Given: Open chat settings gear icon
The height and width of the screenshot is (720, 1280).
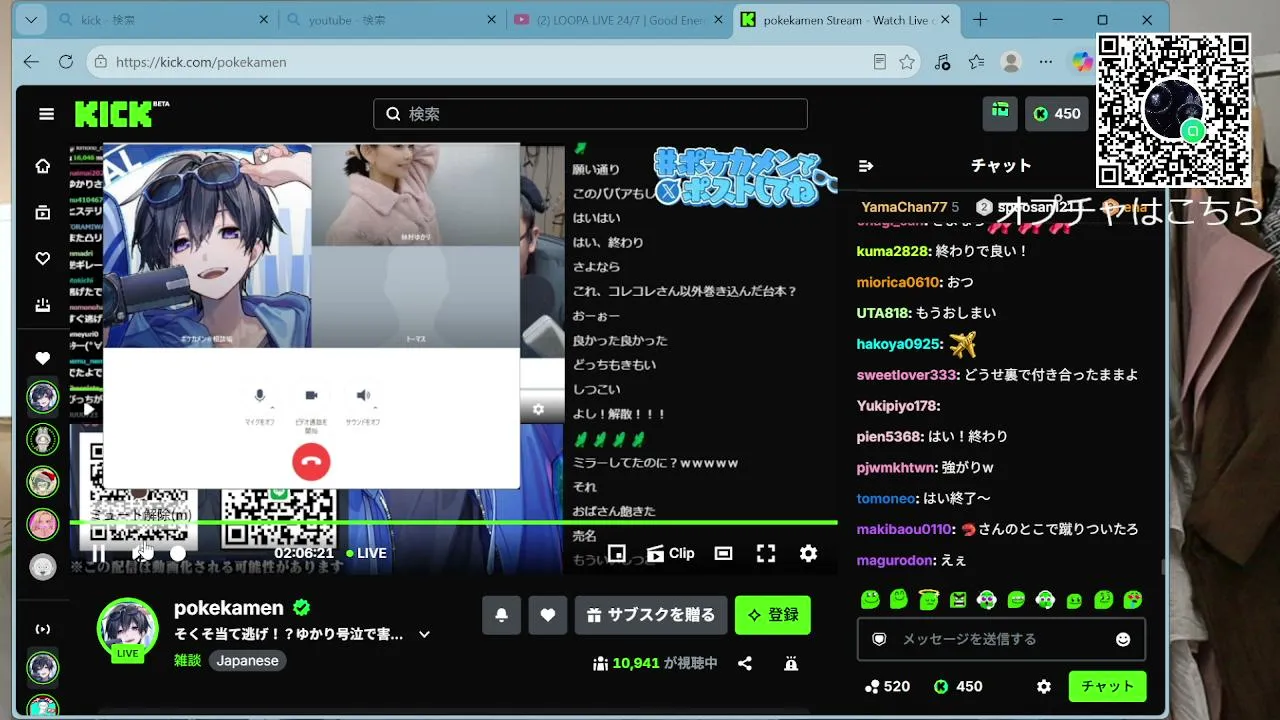Looking at the screenshot, I should (x=1044, y=687).
